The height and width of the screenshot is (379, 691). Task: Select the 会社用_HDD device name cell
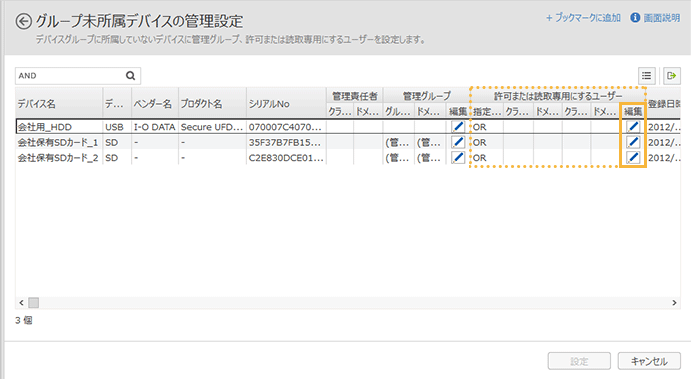pyautogui.click(x=59, y=127)
